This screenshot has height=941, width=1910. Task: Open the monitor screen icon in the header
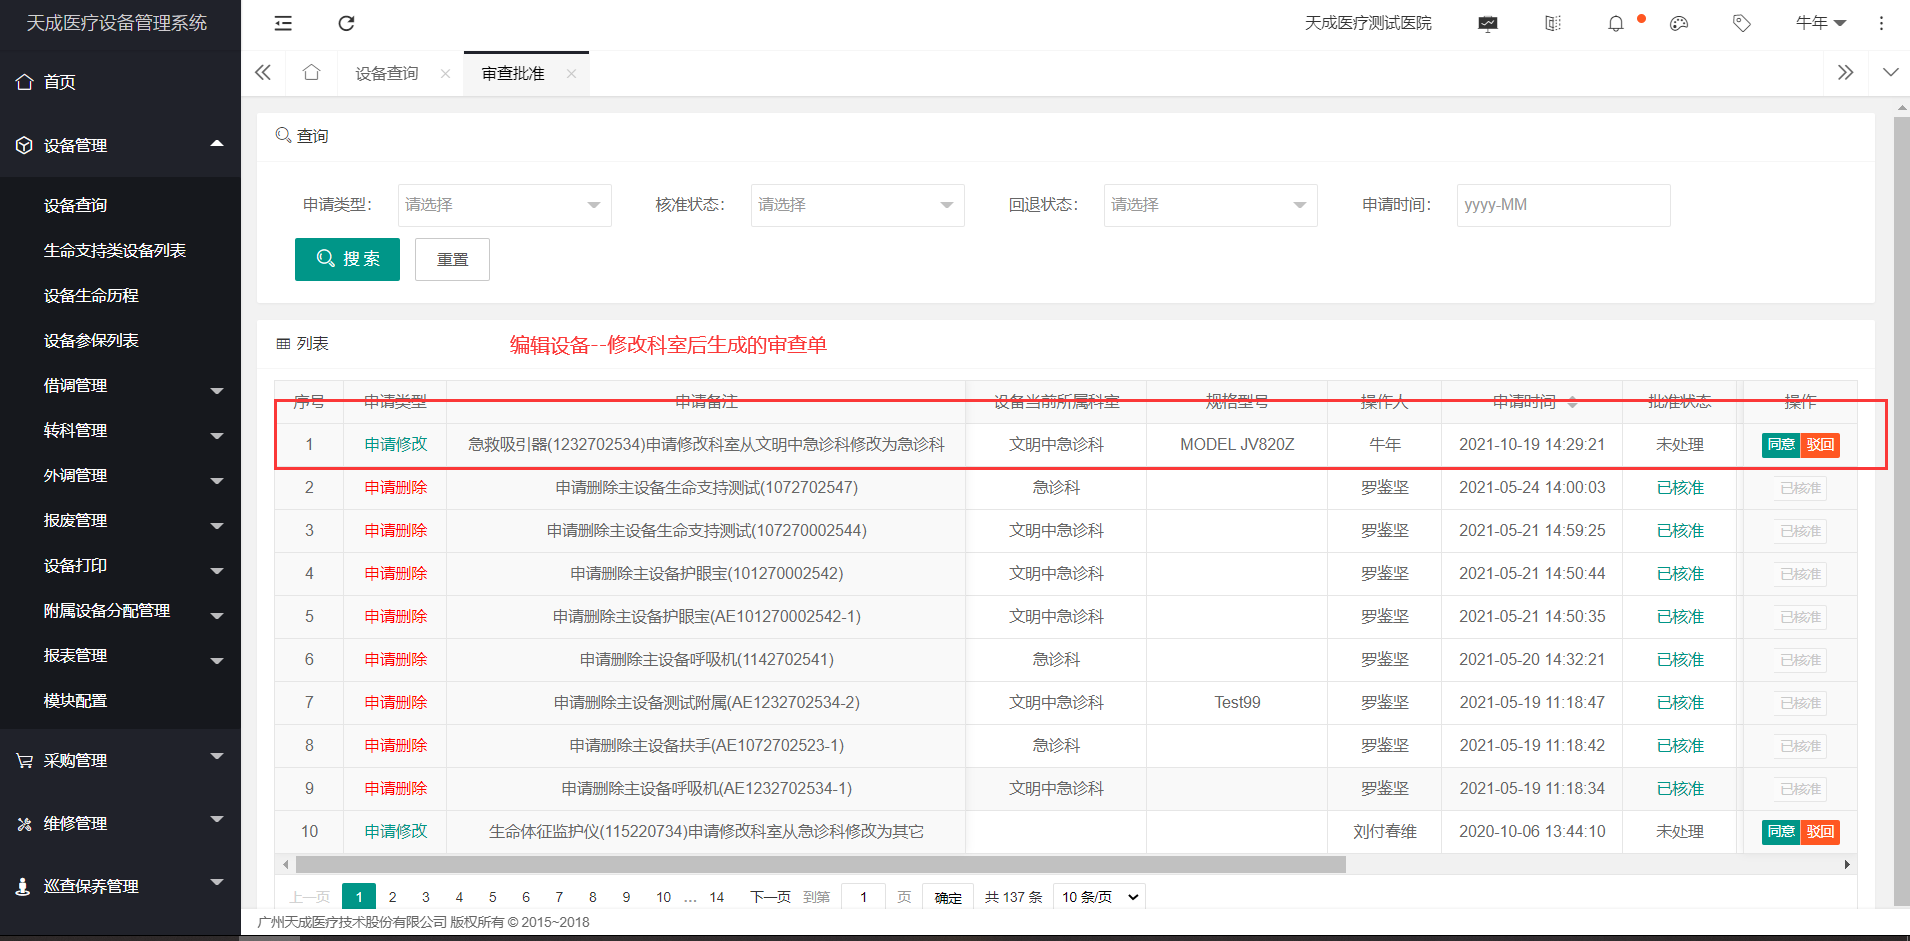pos(1488,23)
